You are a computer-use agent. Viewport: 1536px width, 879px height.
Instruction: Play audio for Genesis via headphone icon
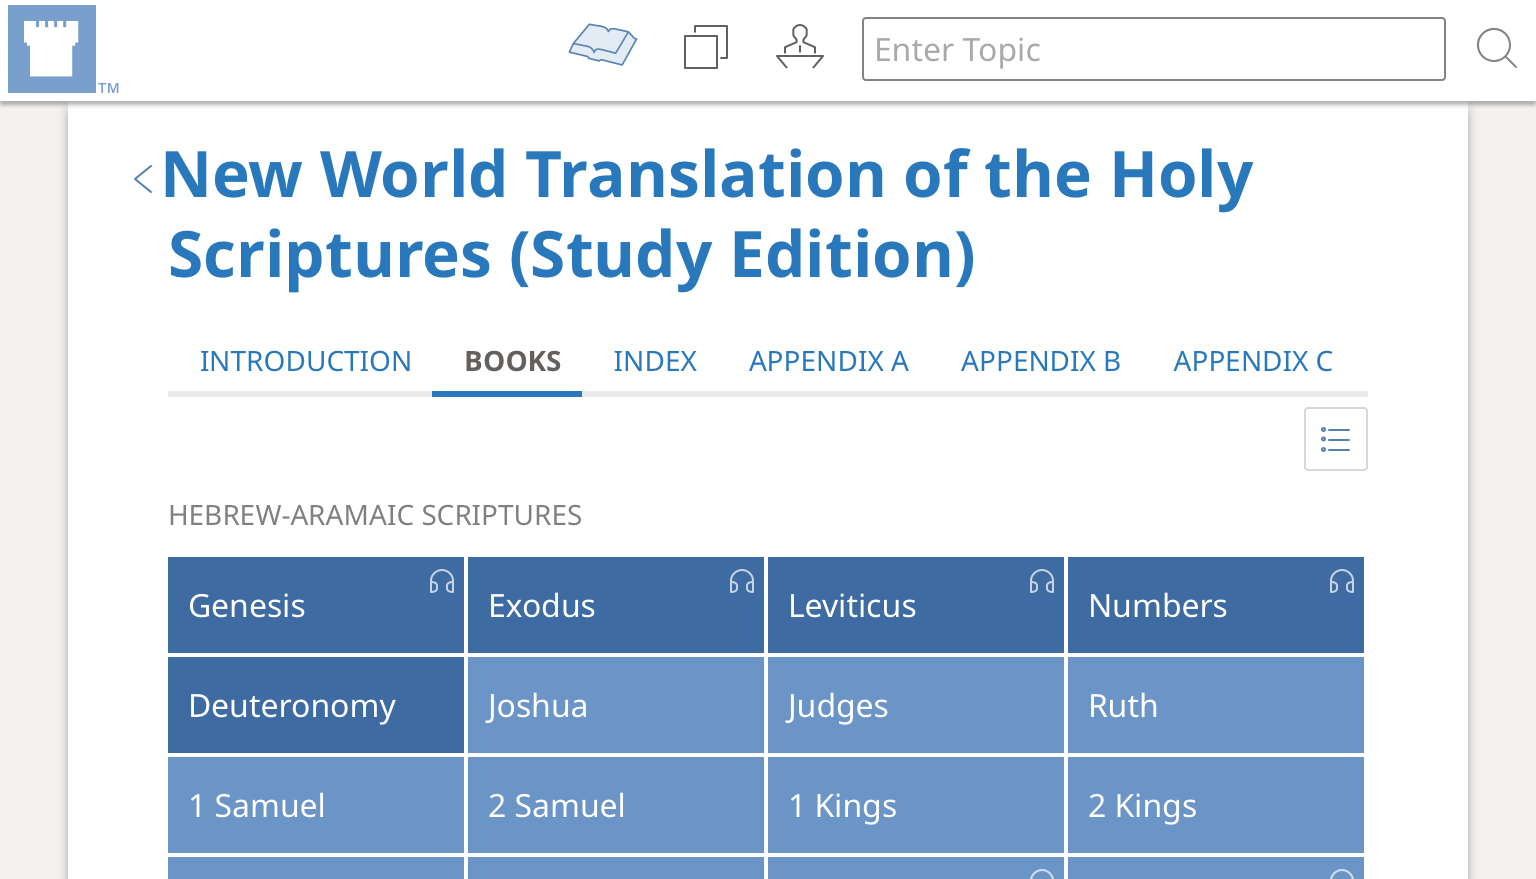pos(441,580)
